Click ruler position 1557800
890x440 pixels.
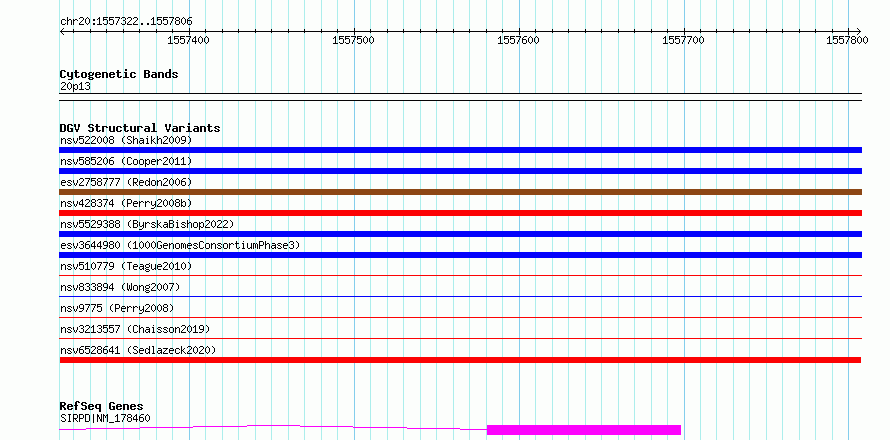pos(848,40)
